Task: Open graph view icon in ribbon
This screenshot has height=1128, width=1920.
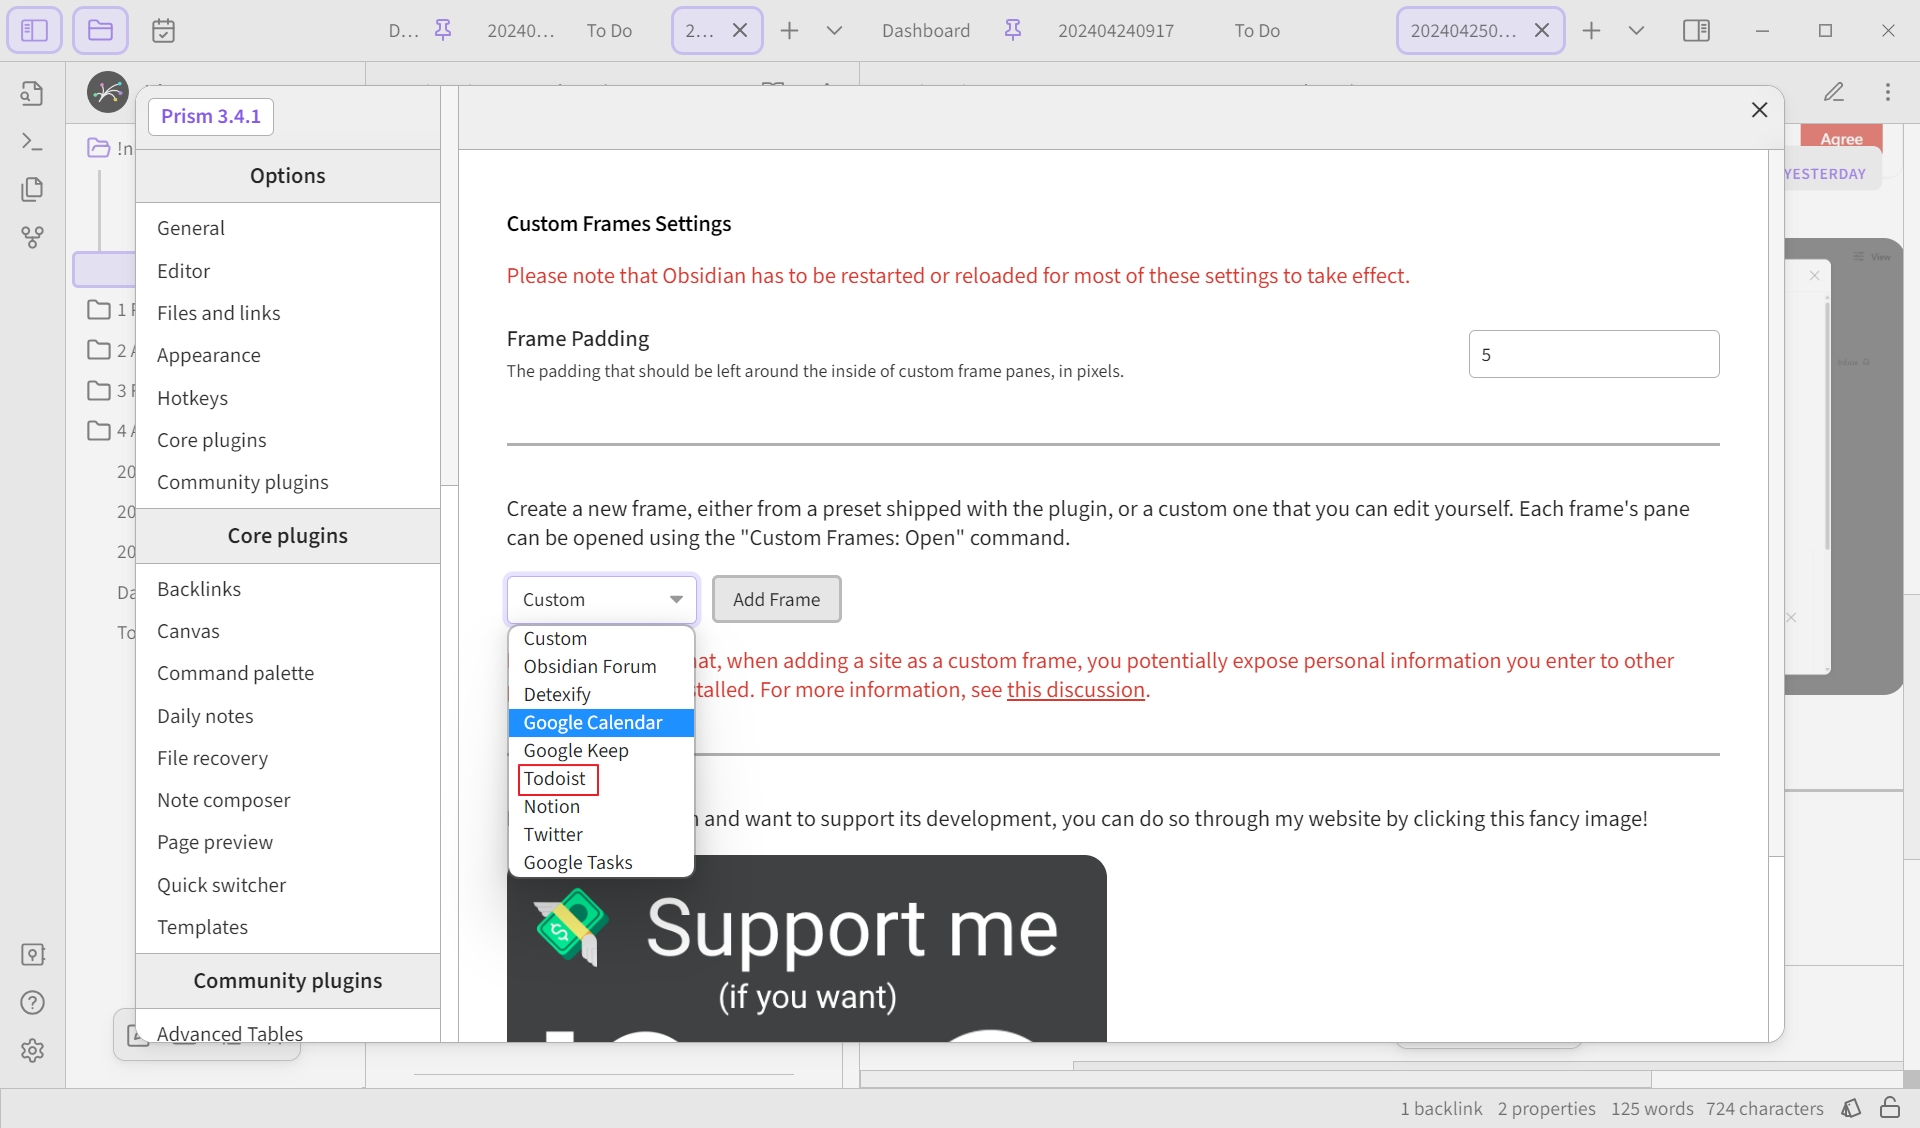Action: coord(32,237)
